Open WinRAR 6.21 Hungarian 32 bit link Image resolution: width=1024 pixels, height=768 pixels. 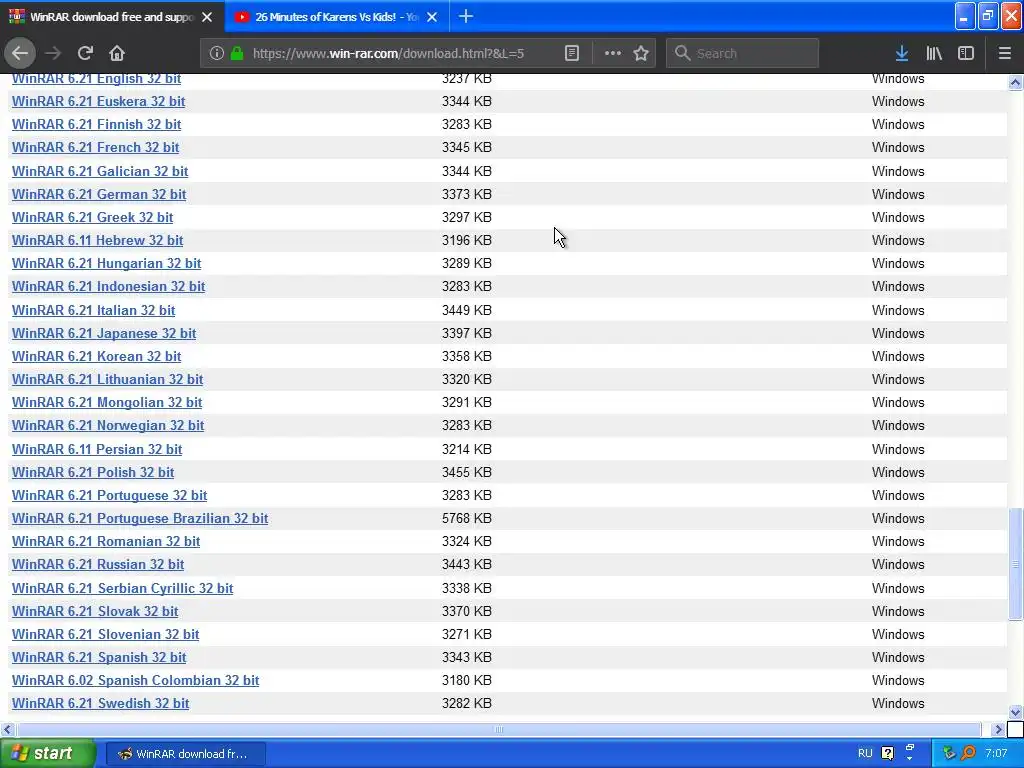[x=106, y=263]
